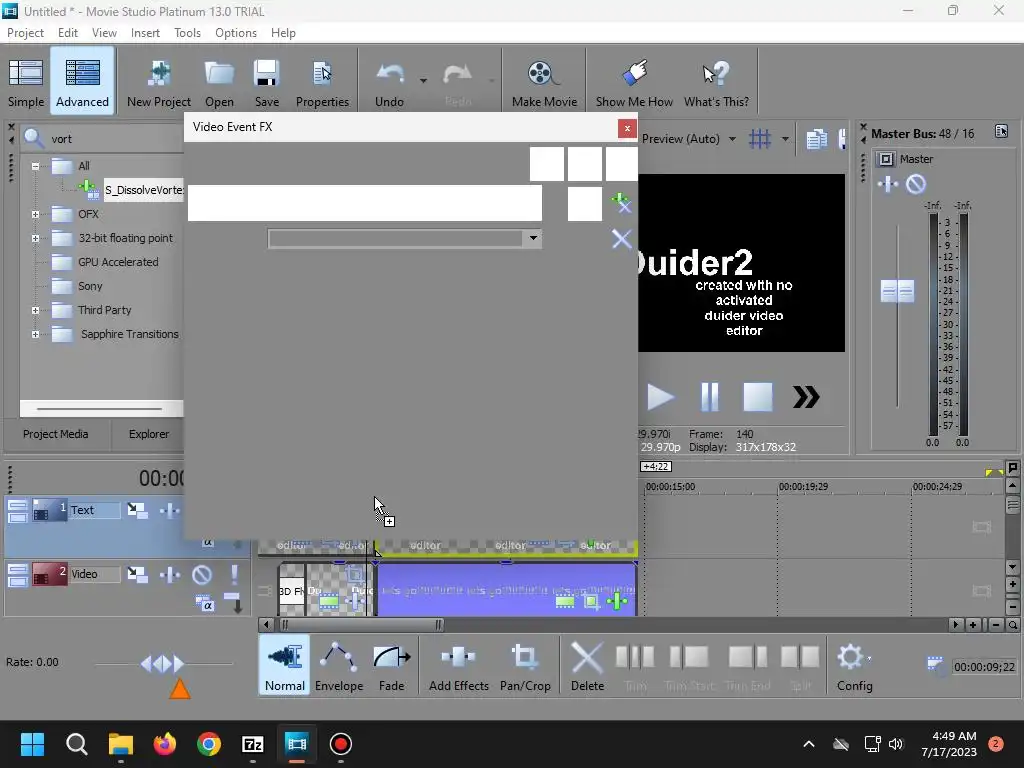Screen dimensions: 1024x768
Task: Minimize the Text track height
Action: tap(17, 505)
